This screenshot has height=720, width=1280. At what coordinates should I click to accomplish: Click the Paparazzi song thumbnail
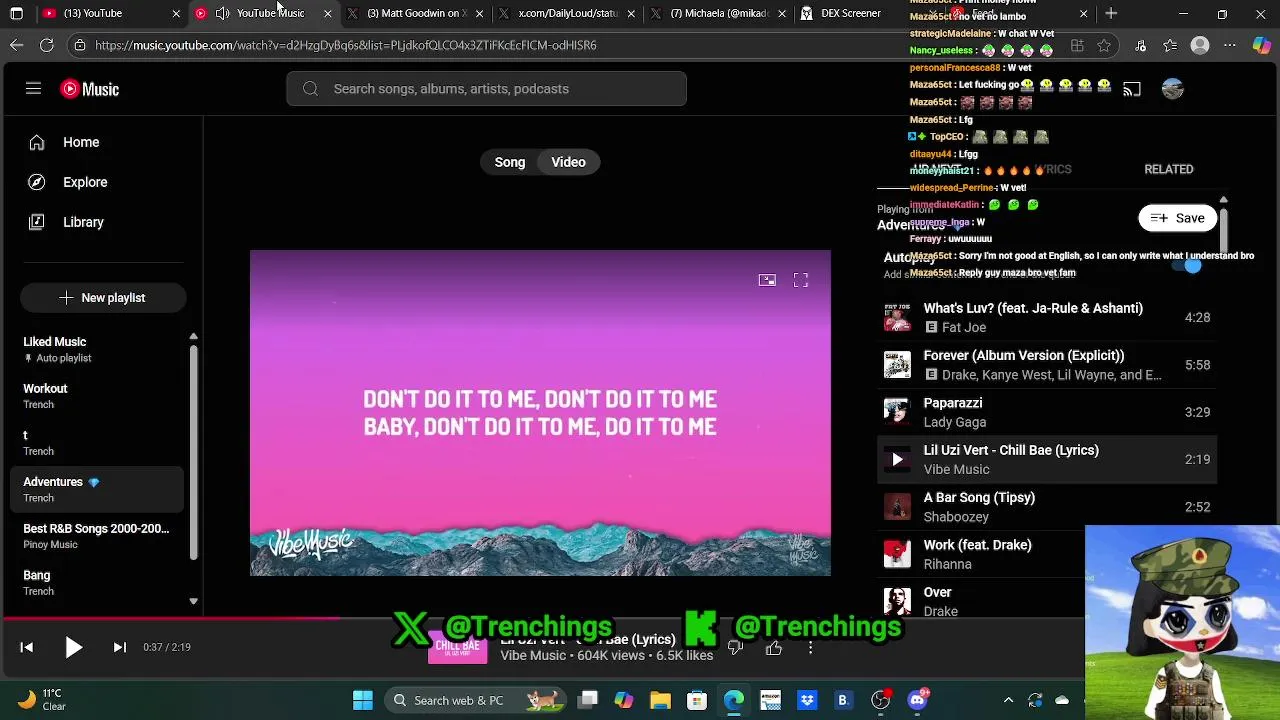pyautogui.click(x=897, y=412)
